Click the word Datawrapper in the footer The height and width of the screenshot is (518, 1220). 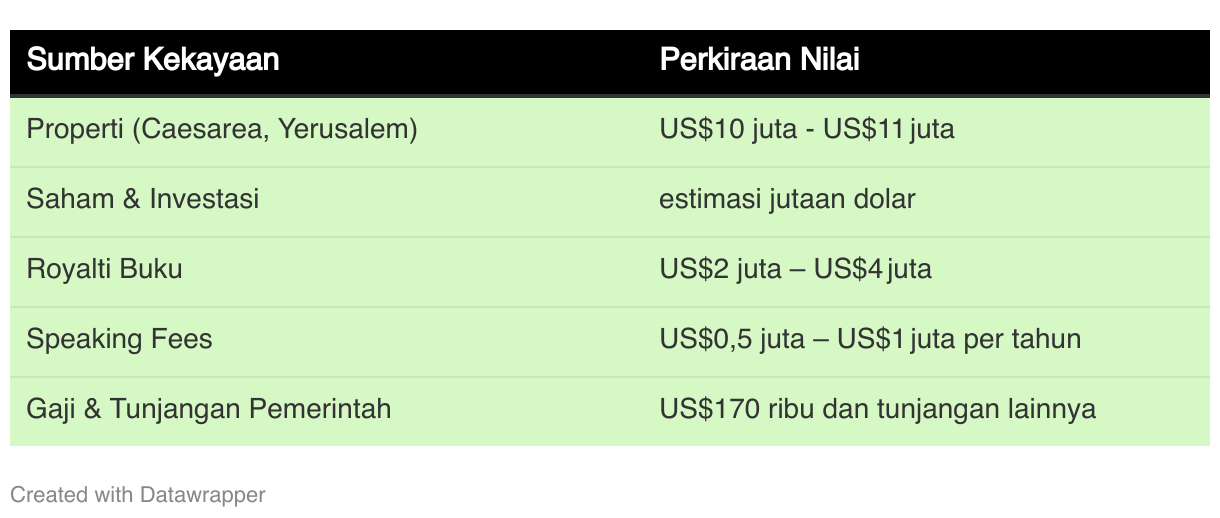[x=203, y=494]
